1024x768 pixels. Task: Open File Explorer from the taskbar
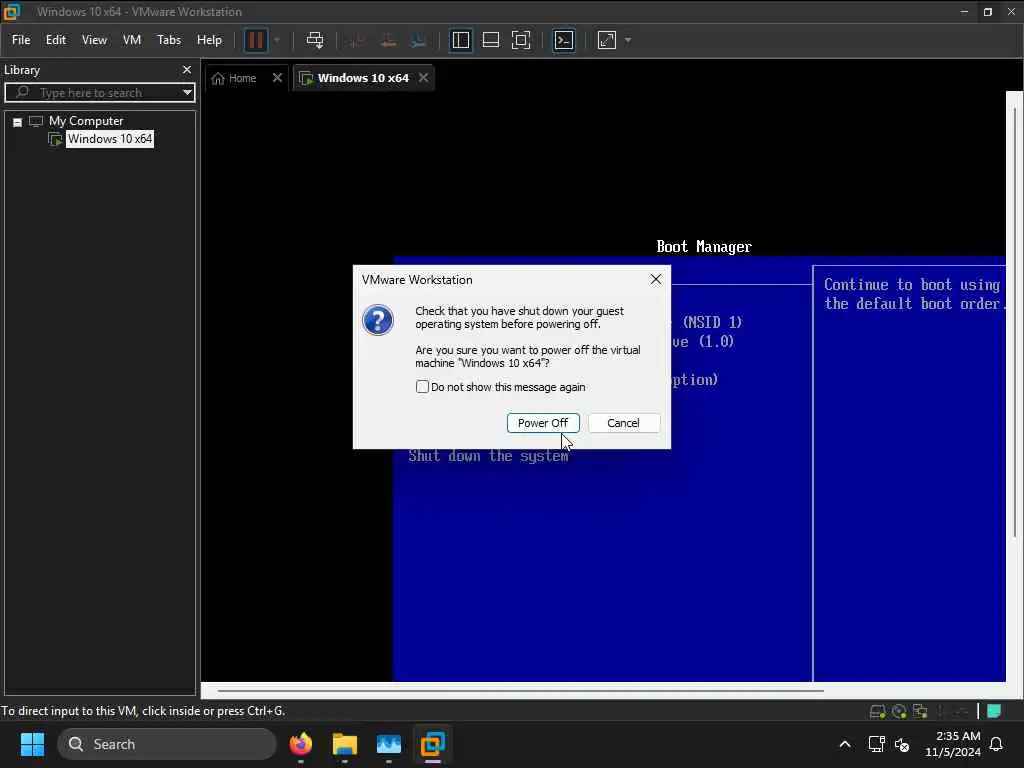345,744
